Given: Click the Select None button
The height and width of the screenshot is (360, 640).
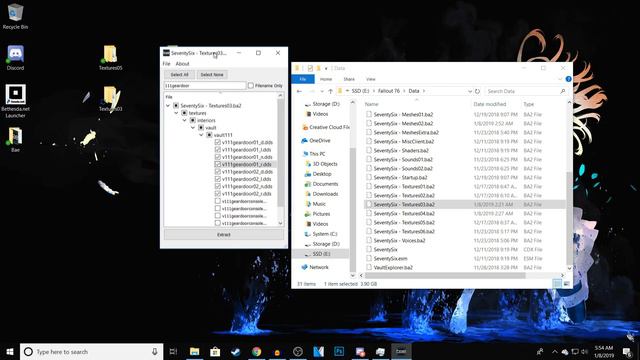Looking at the screenshot, I should [x=212, y=75].
